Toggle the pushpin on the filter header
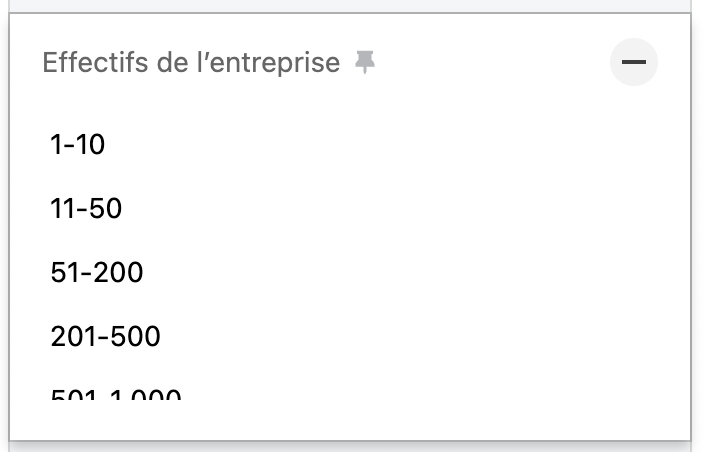Screen dimensions: 704x452 pyautogui.click(x=365, y=62)
